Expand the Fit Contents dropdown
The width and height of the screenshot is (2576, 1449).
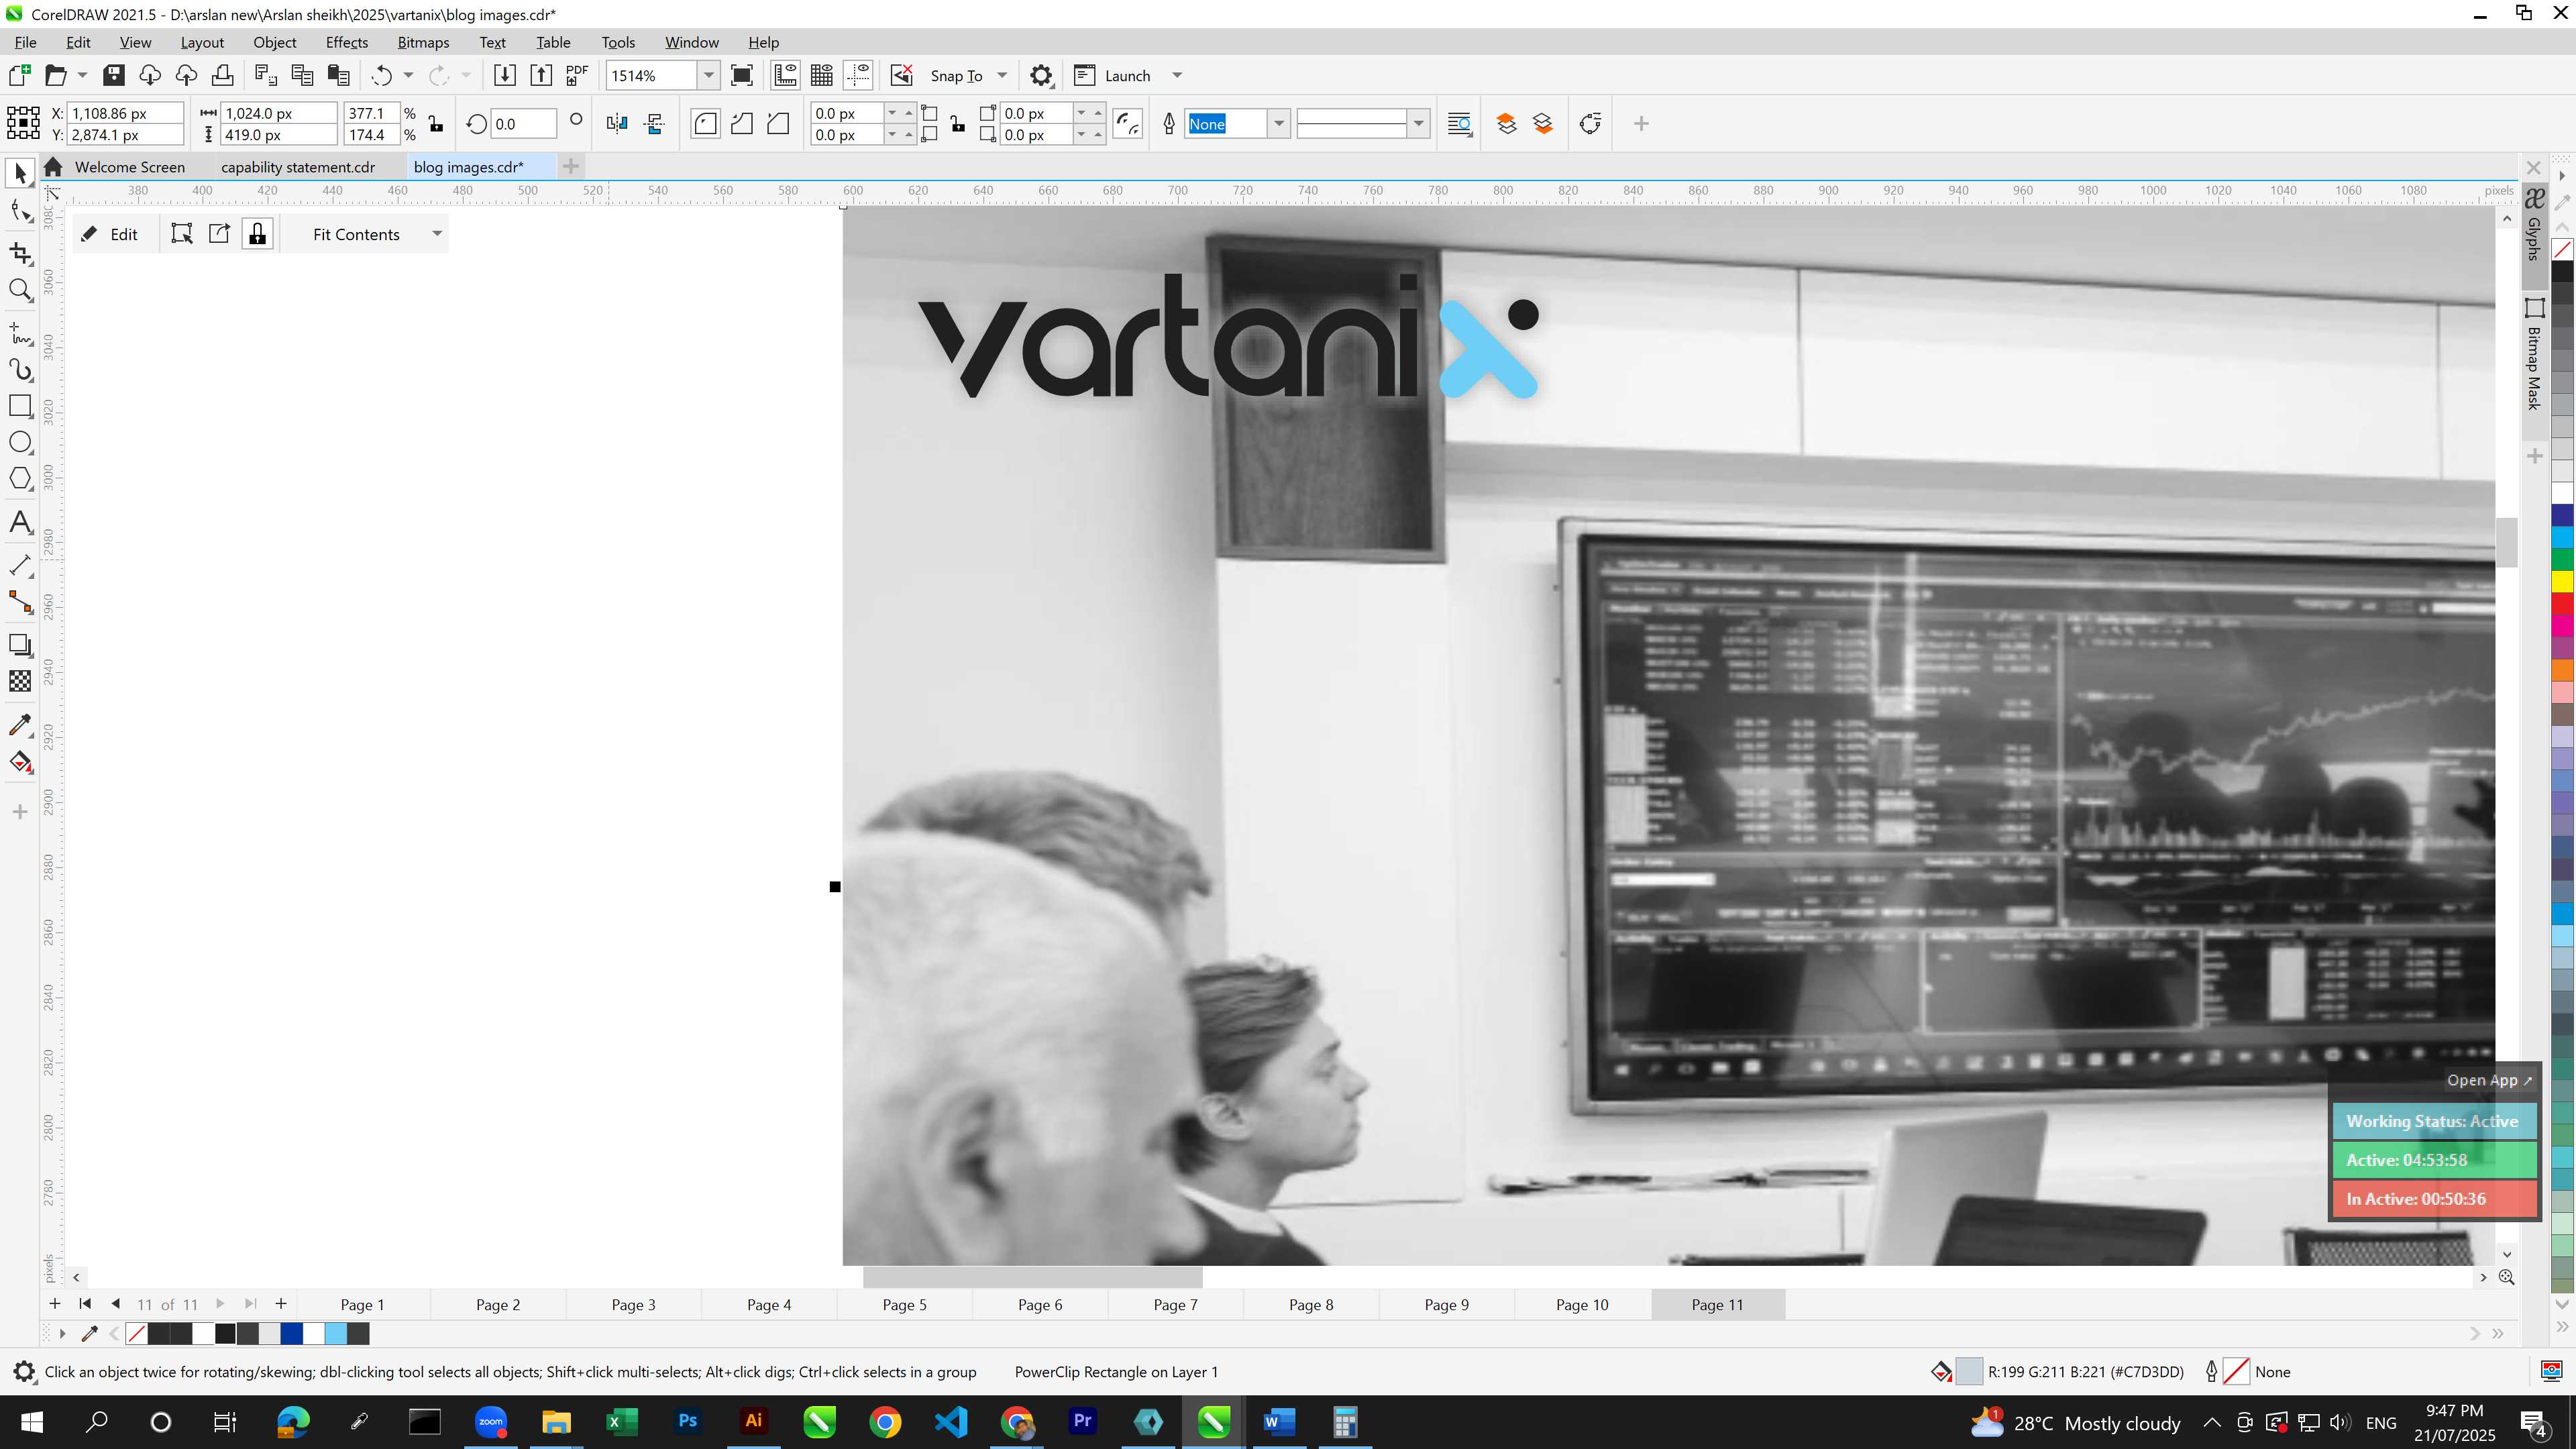(x=437, y=234)
